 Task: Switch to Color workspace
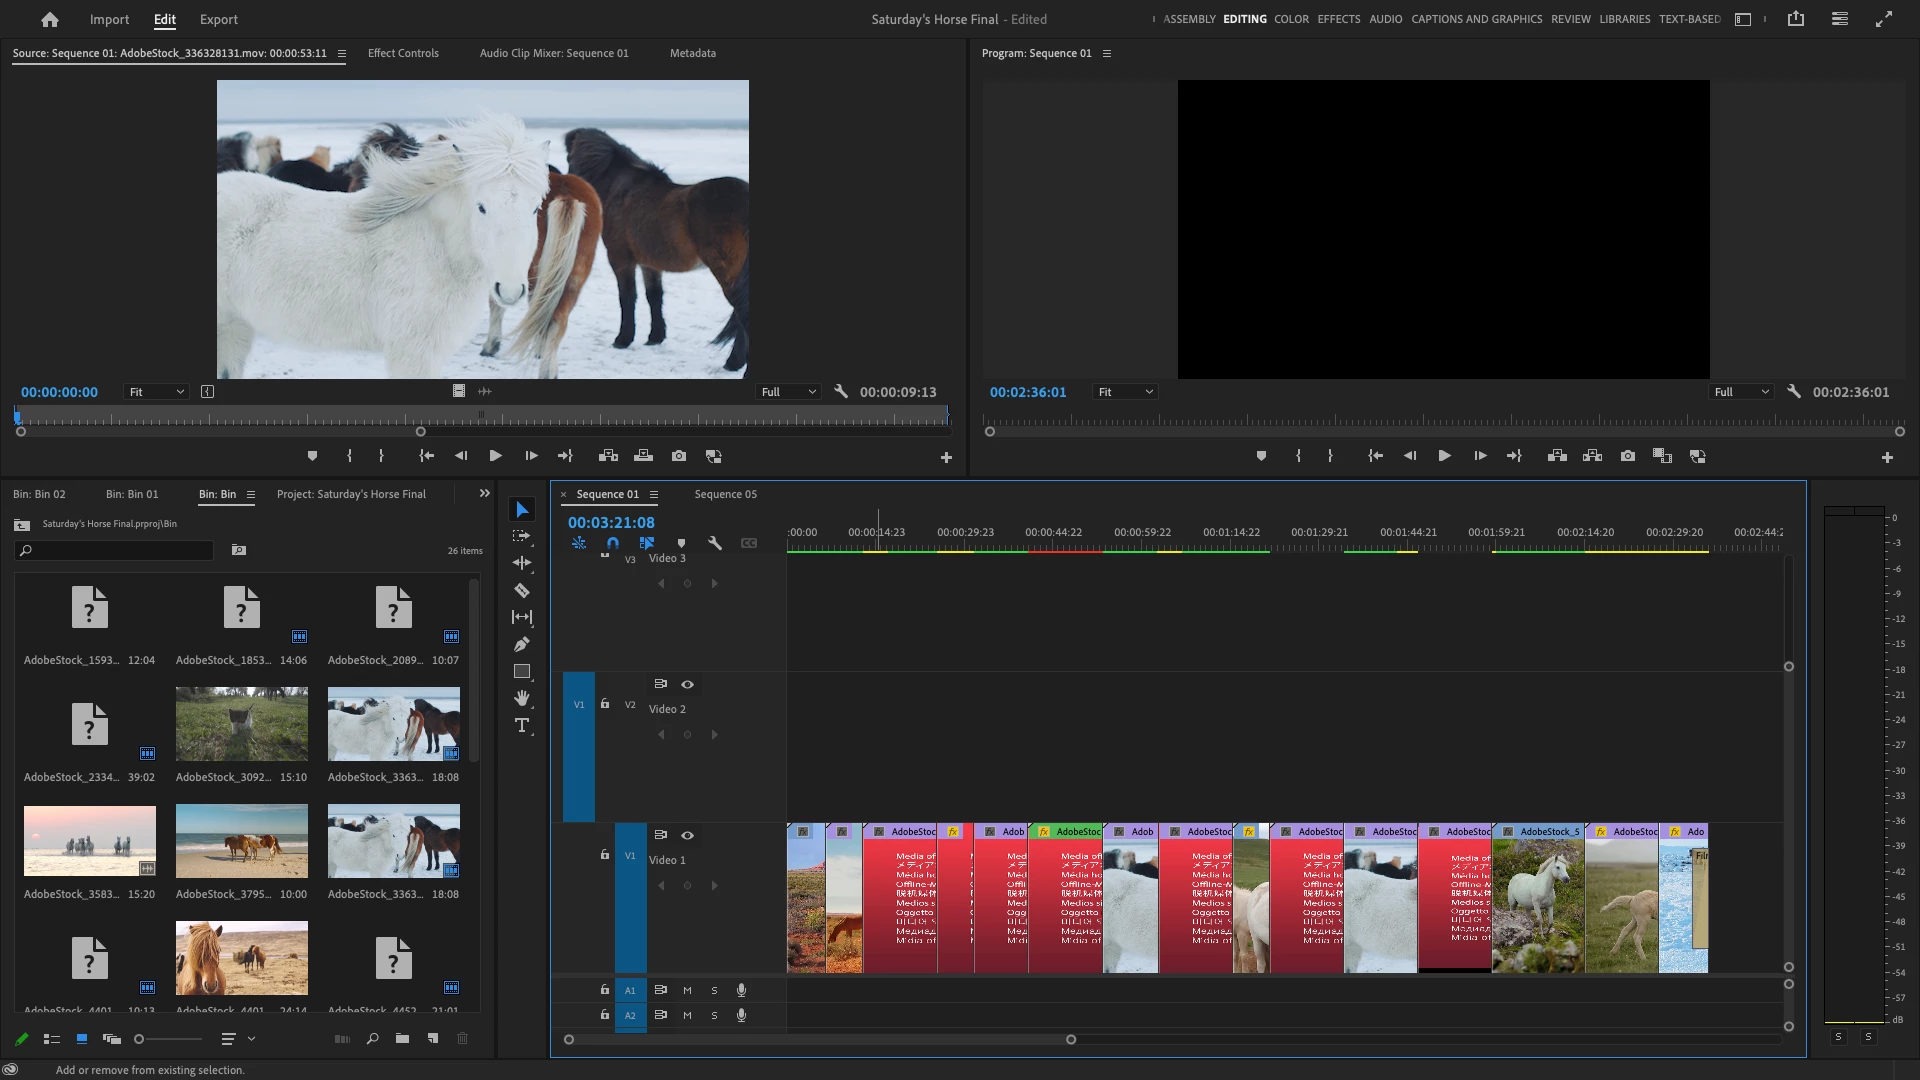pyautogui.click(x=1291, y=19)
